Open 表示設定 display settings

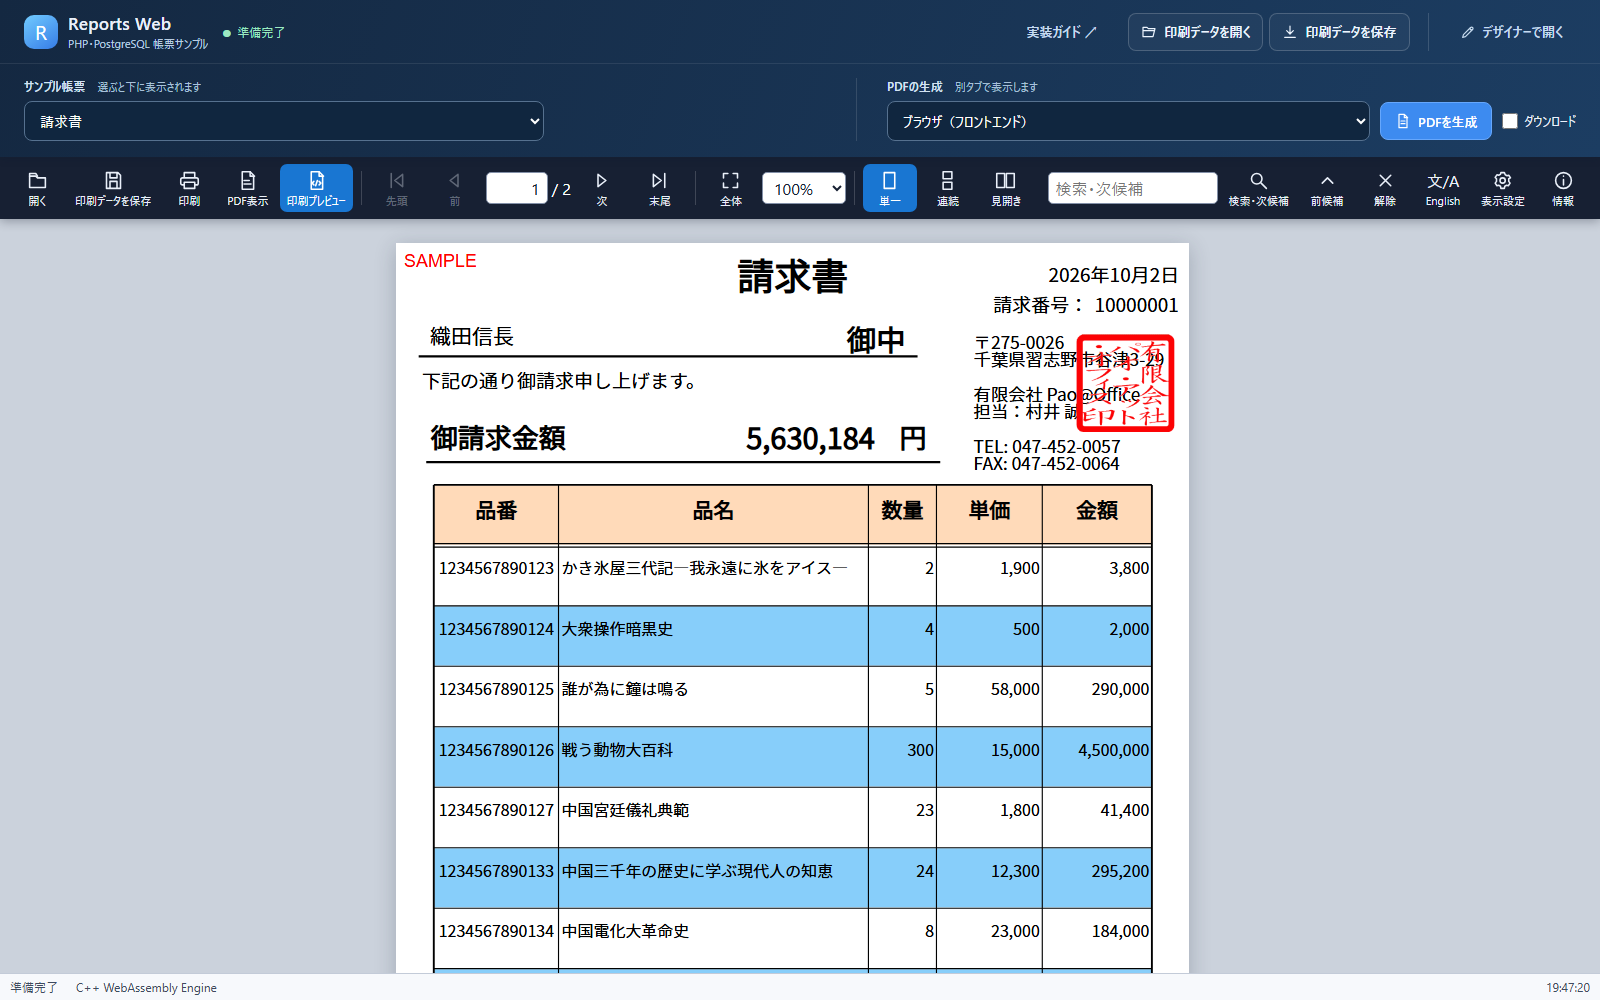pyautogui.click(x=1502, y=188)
